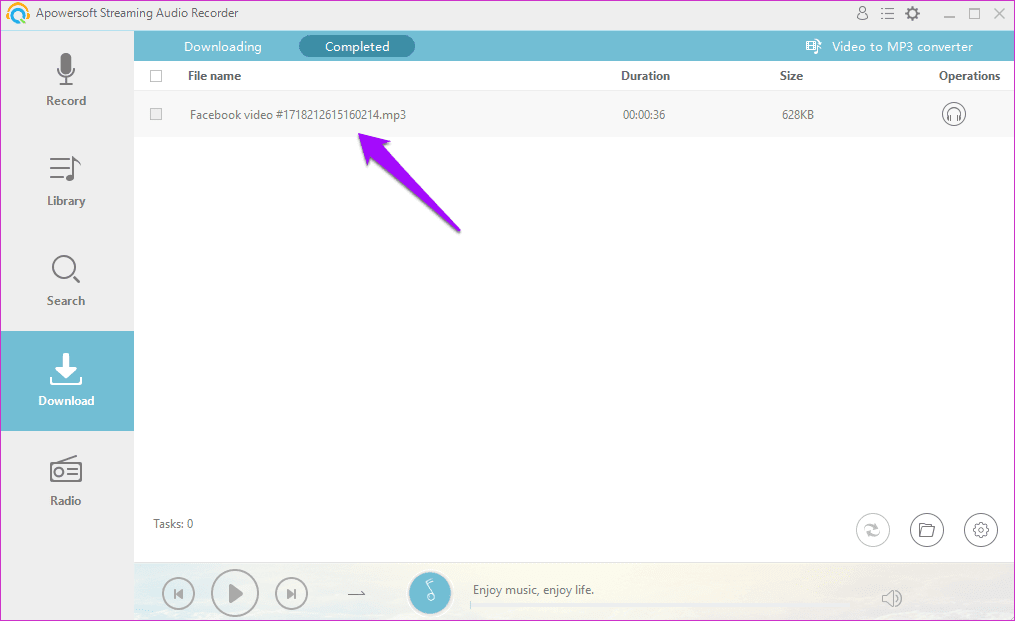Click the 00:00:36 duration value
This screenshot has height=621, width=1015.
644,115
